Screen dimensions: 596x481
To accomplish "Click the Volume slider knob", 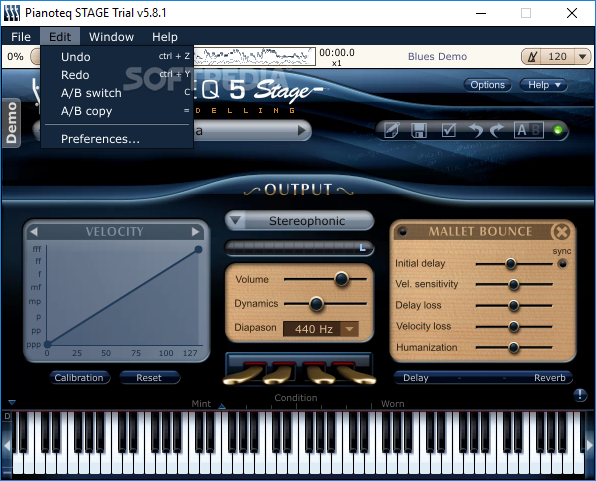I will pyautogui.click(x=341, y=279).
